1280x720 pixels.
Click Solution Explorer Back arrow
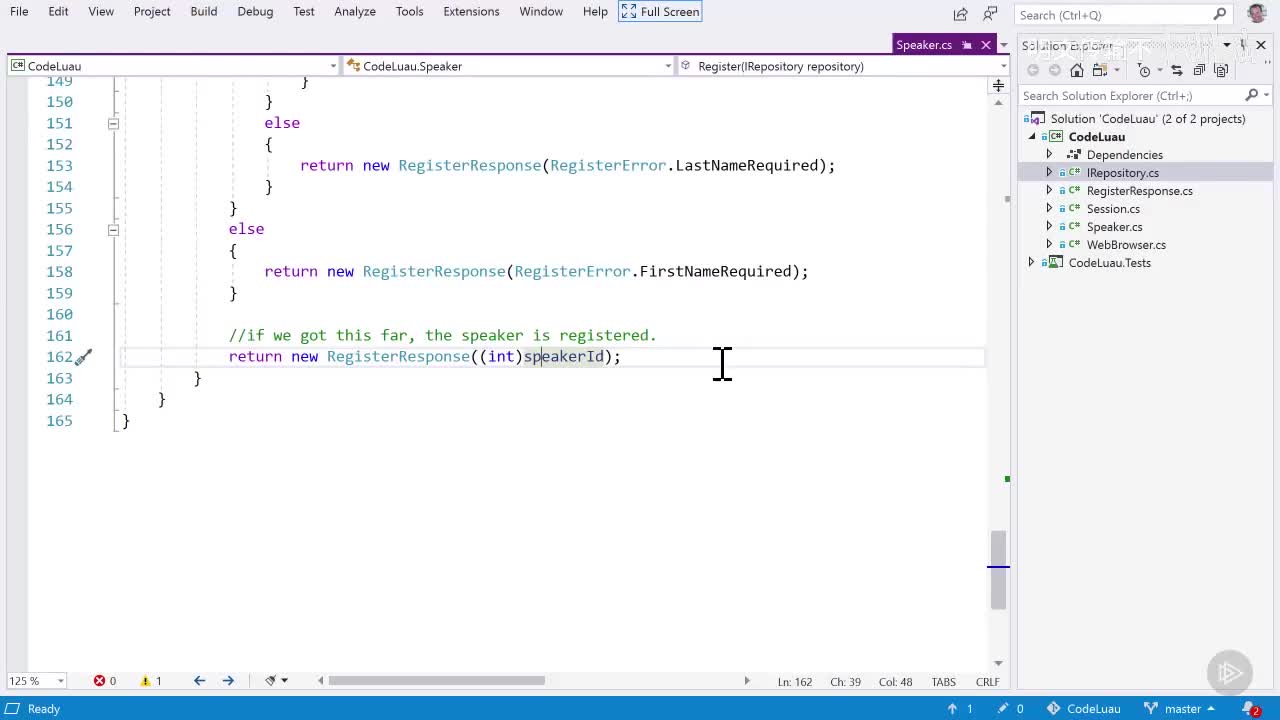(1033, 70)
